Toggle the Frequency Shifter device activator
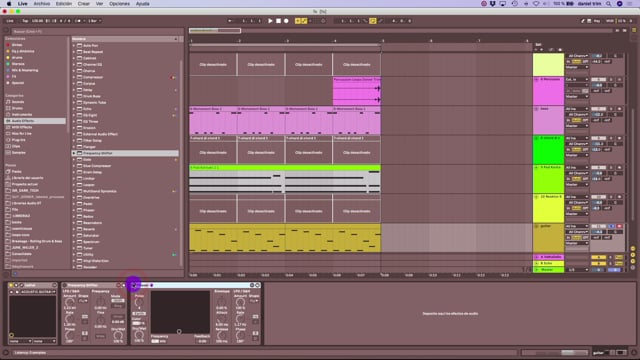Screen dimensions: 640x360 [64, 285]
